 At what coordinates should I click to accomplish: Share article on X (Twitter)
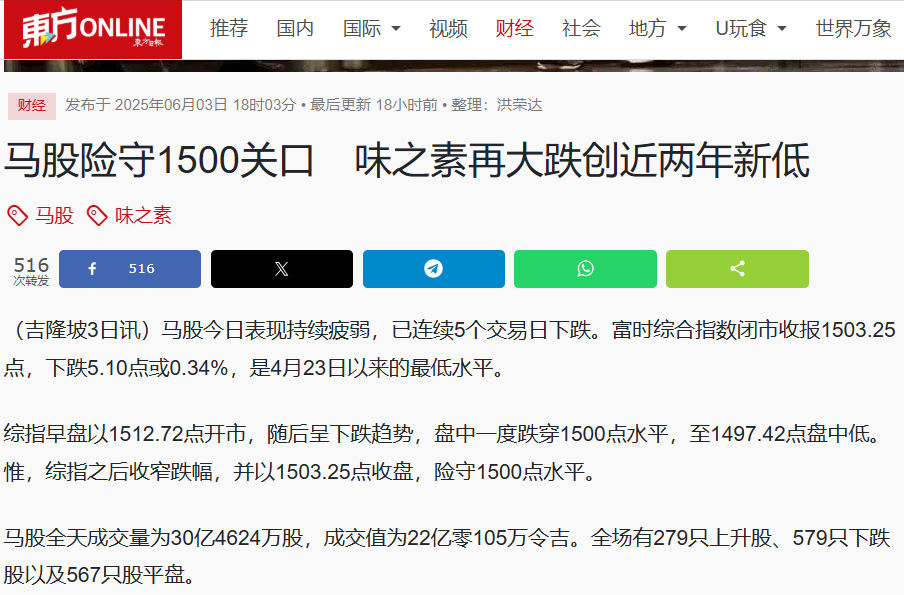point(282,269)
